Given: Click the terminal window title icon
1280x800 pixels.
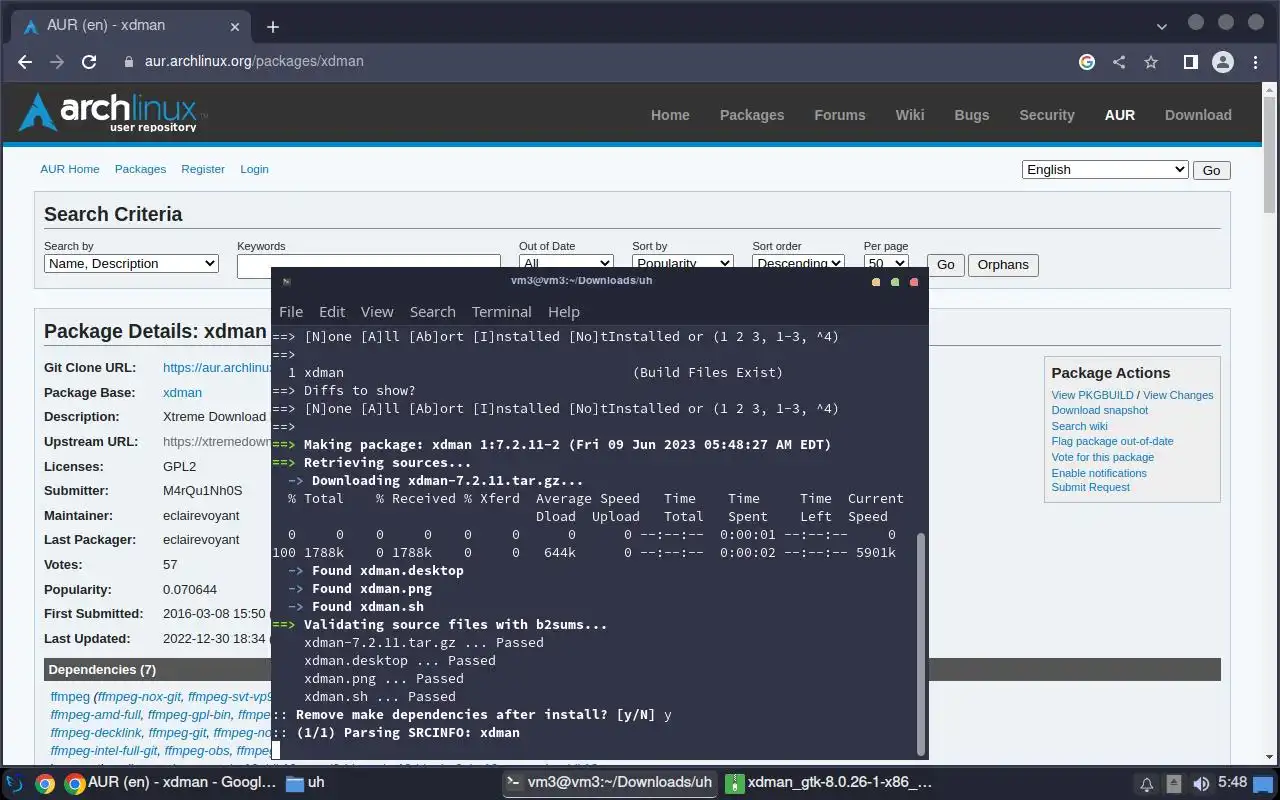Looking at the screenshot, I should tap(286, 282).
